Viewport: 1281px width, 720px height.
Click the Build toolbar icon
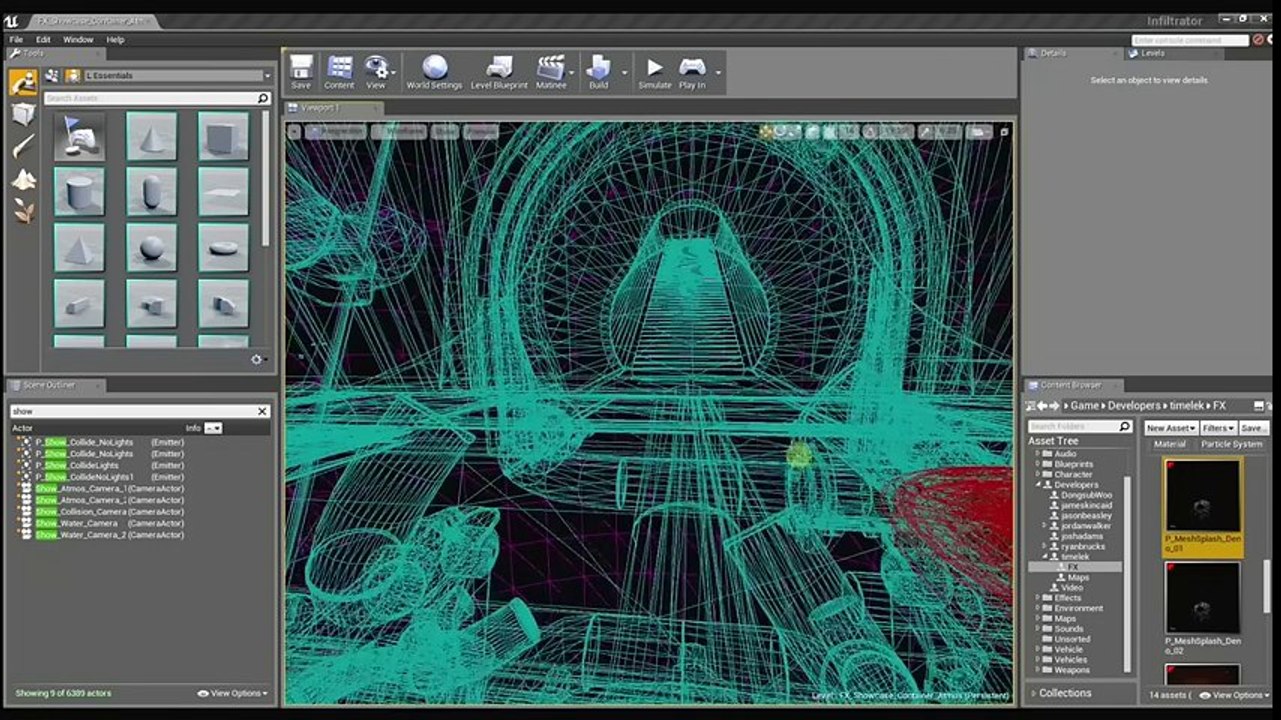[x=598, y=72]
